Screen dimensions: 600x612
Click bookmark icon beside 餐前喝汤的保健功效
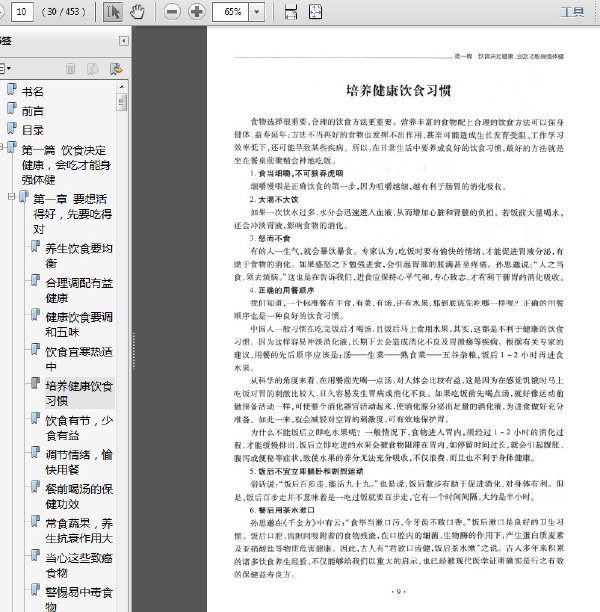35,486
